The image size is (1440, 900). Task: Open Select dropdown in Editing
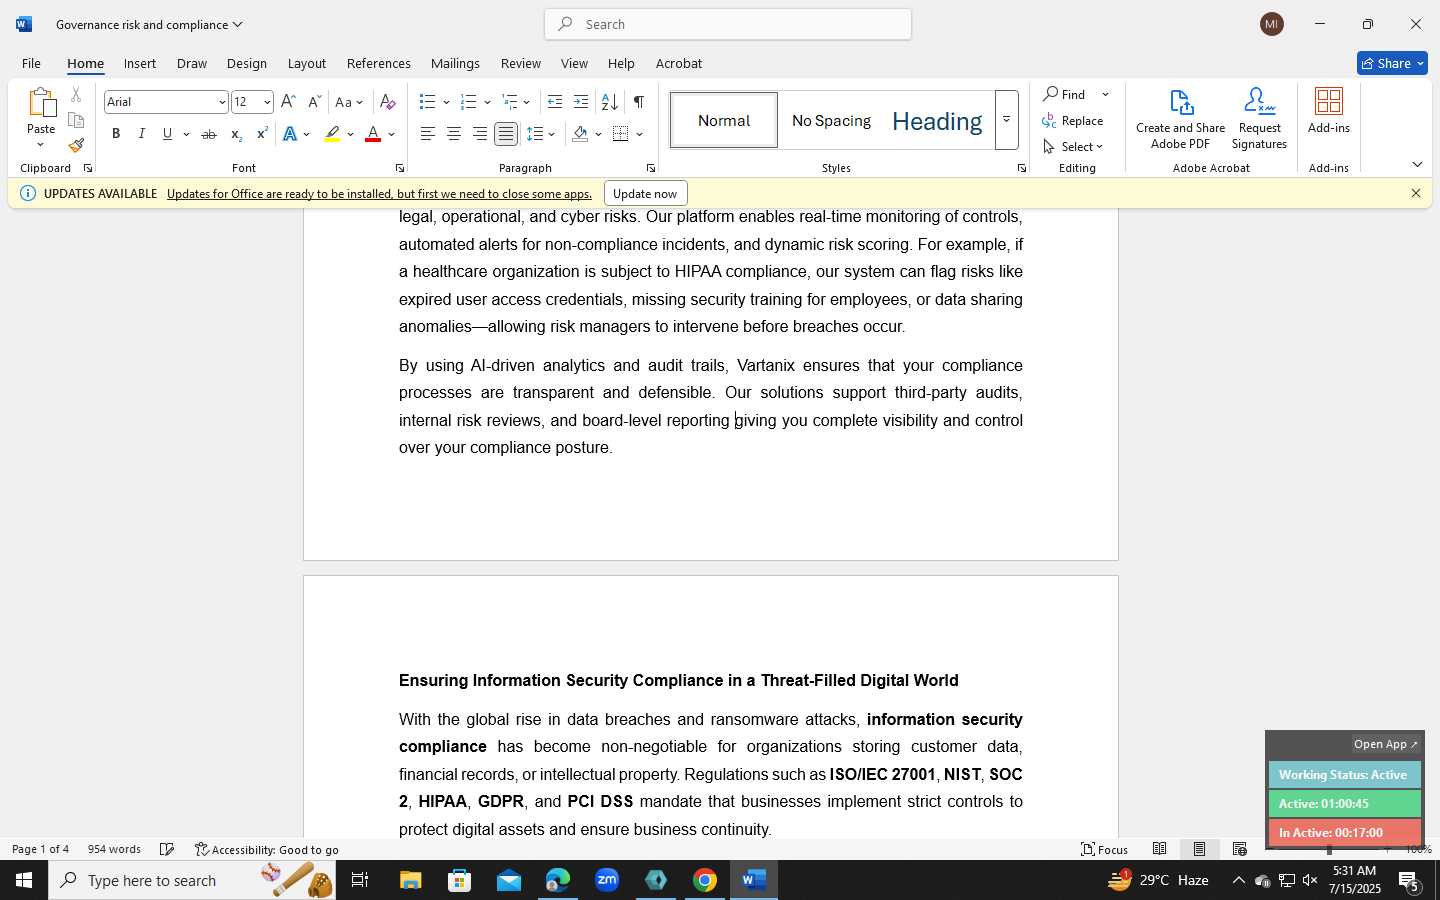[1073, 147]
